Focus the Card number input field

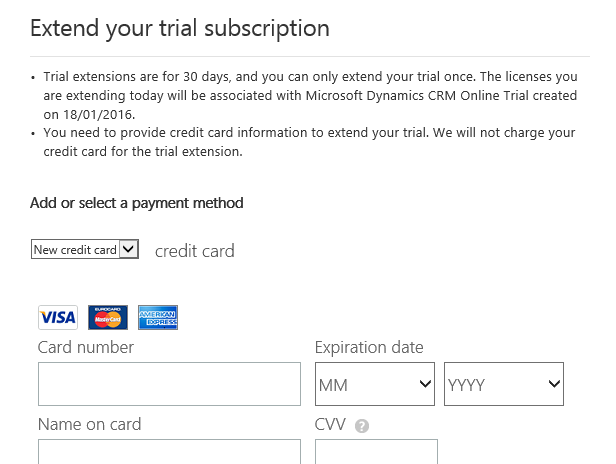click(x=169, y=384)
